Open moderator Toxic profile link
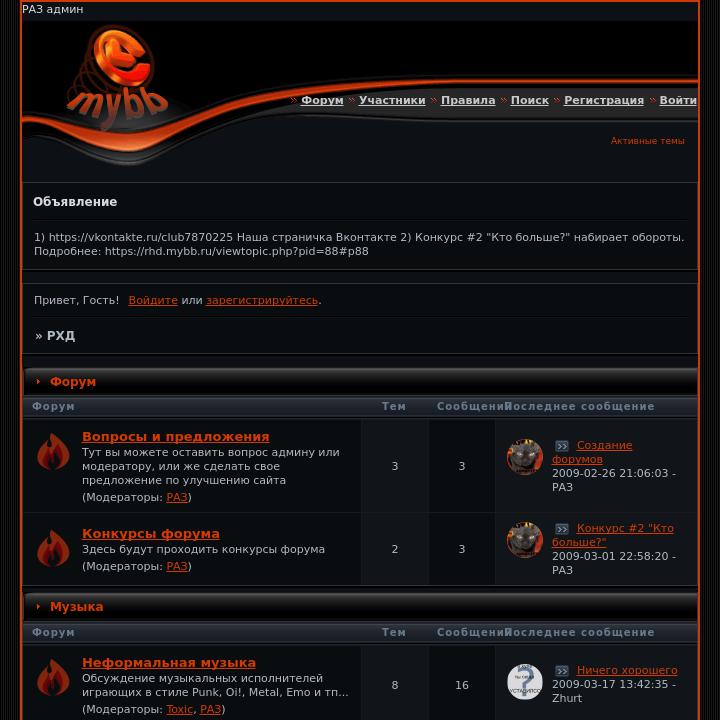Screen dimensions: 720x720 (179, 709)
